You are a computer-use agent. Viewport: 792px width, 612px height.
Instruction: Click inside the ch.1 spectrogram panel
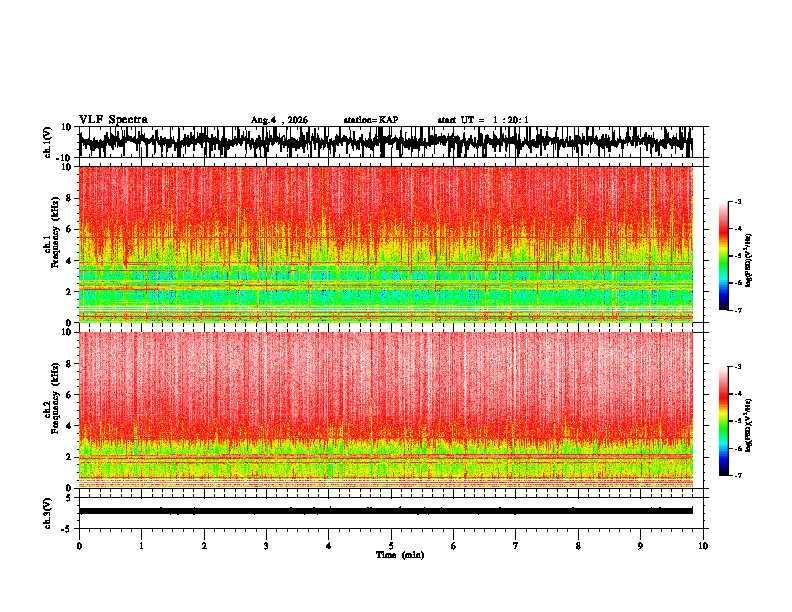386,244
